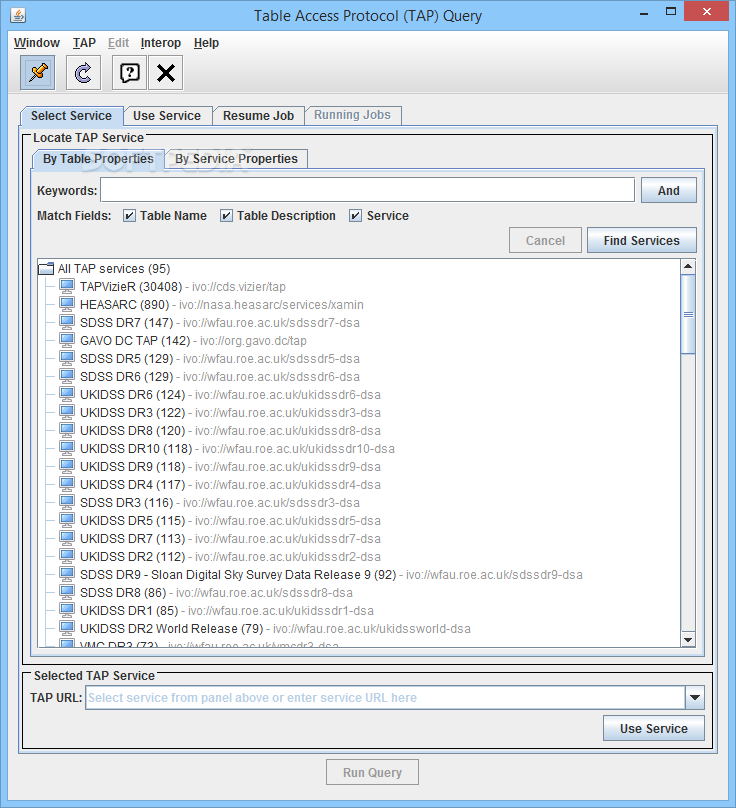Uncheck the Service match field checkbox
Image resolution: width=736 pixels, height=808 pixels.
click(x=355, y=215)
